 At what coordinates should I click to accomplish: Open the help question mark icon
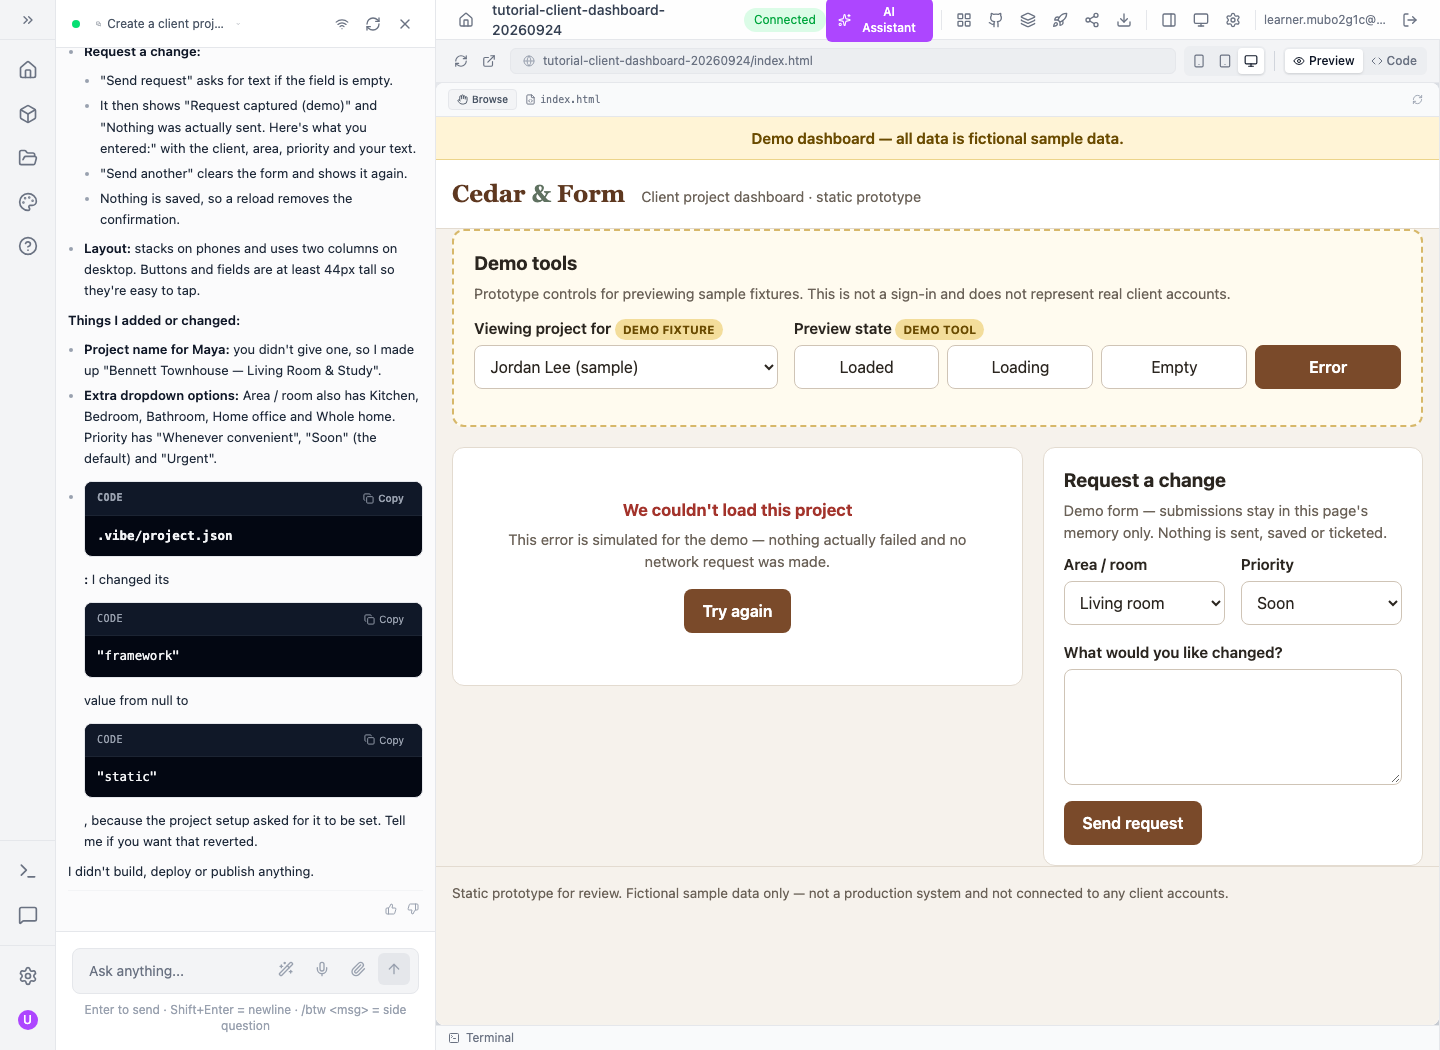pyautogui.click(x=28, y=246)
